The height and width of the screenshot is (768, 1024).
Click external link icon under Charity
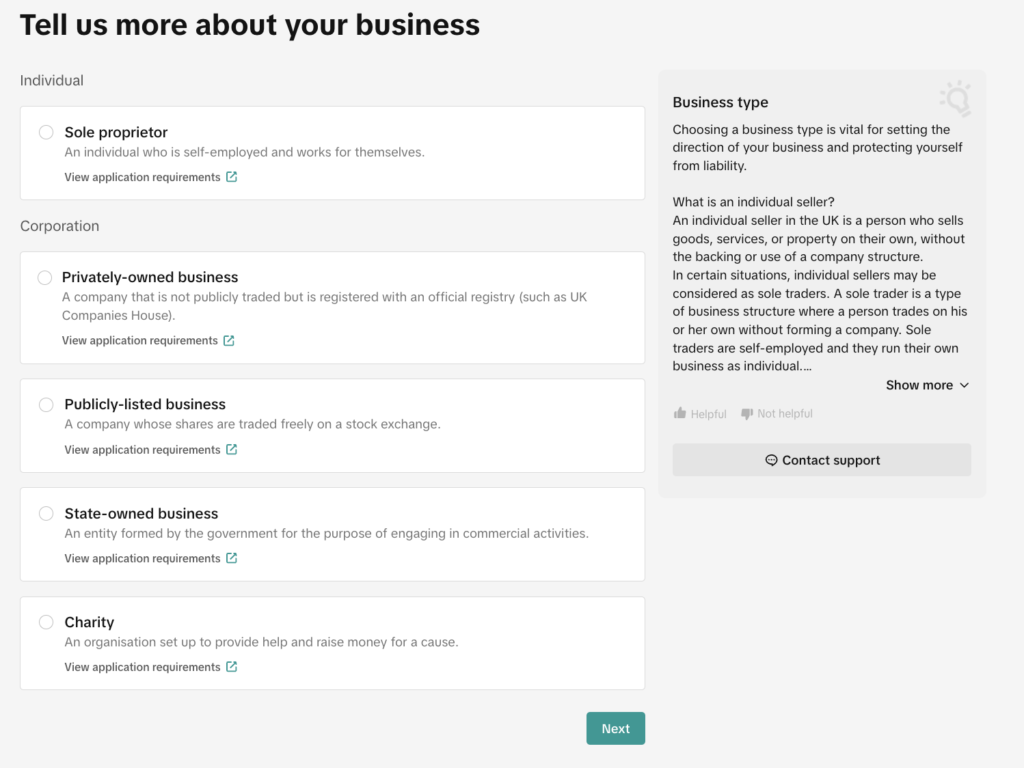[232, 667]
